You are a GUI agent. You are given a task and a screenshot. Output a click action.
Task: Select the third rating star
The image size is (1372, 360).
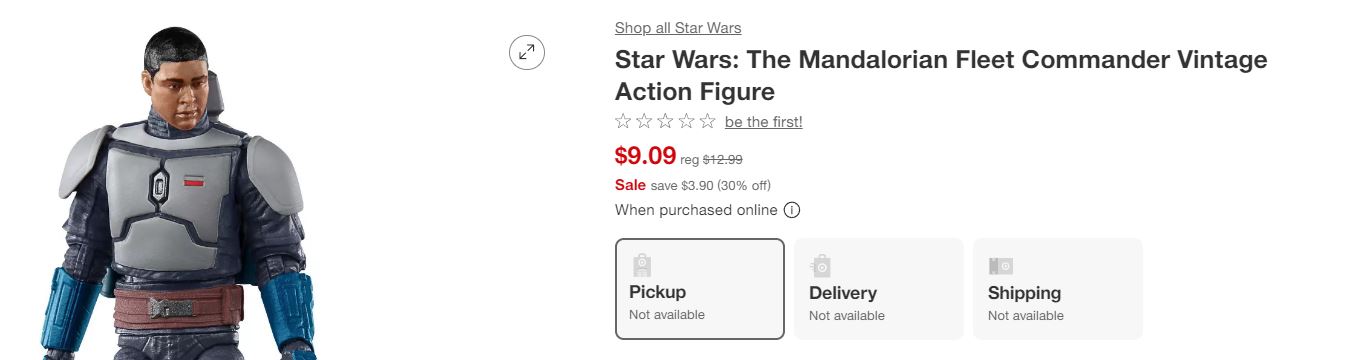665,122
